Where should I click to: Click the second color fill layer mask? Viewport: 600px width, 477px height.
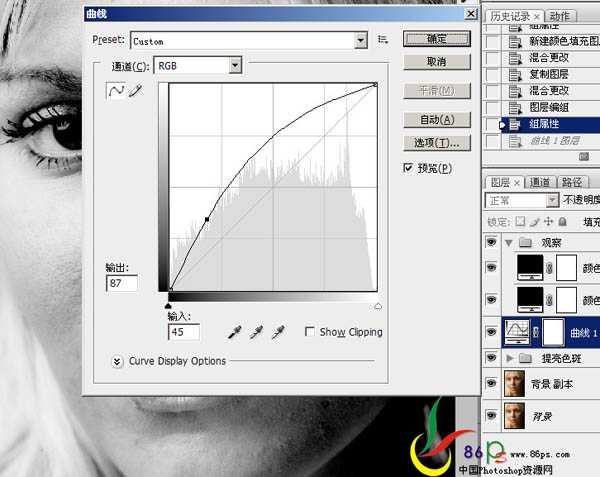[566, 300]
